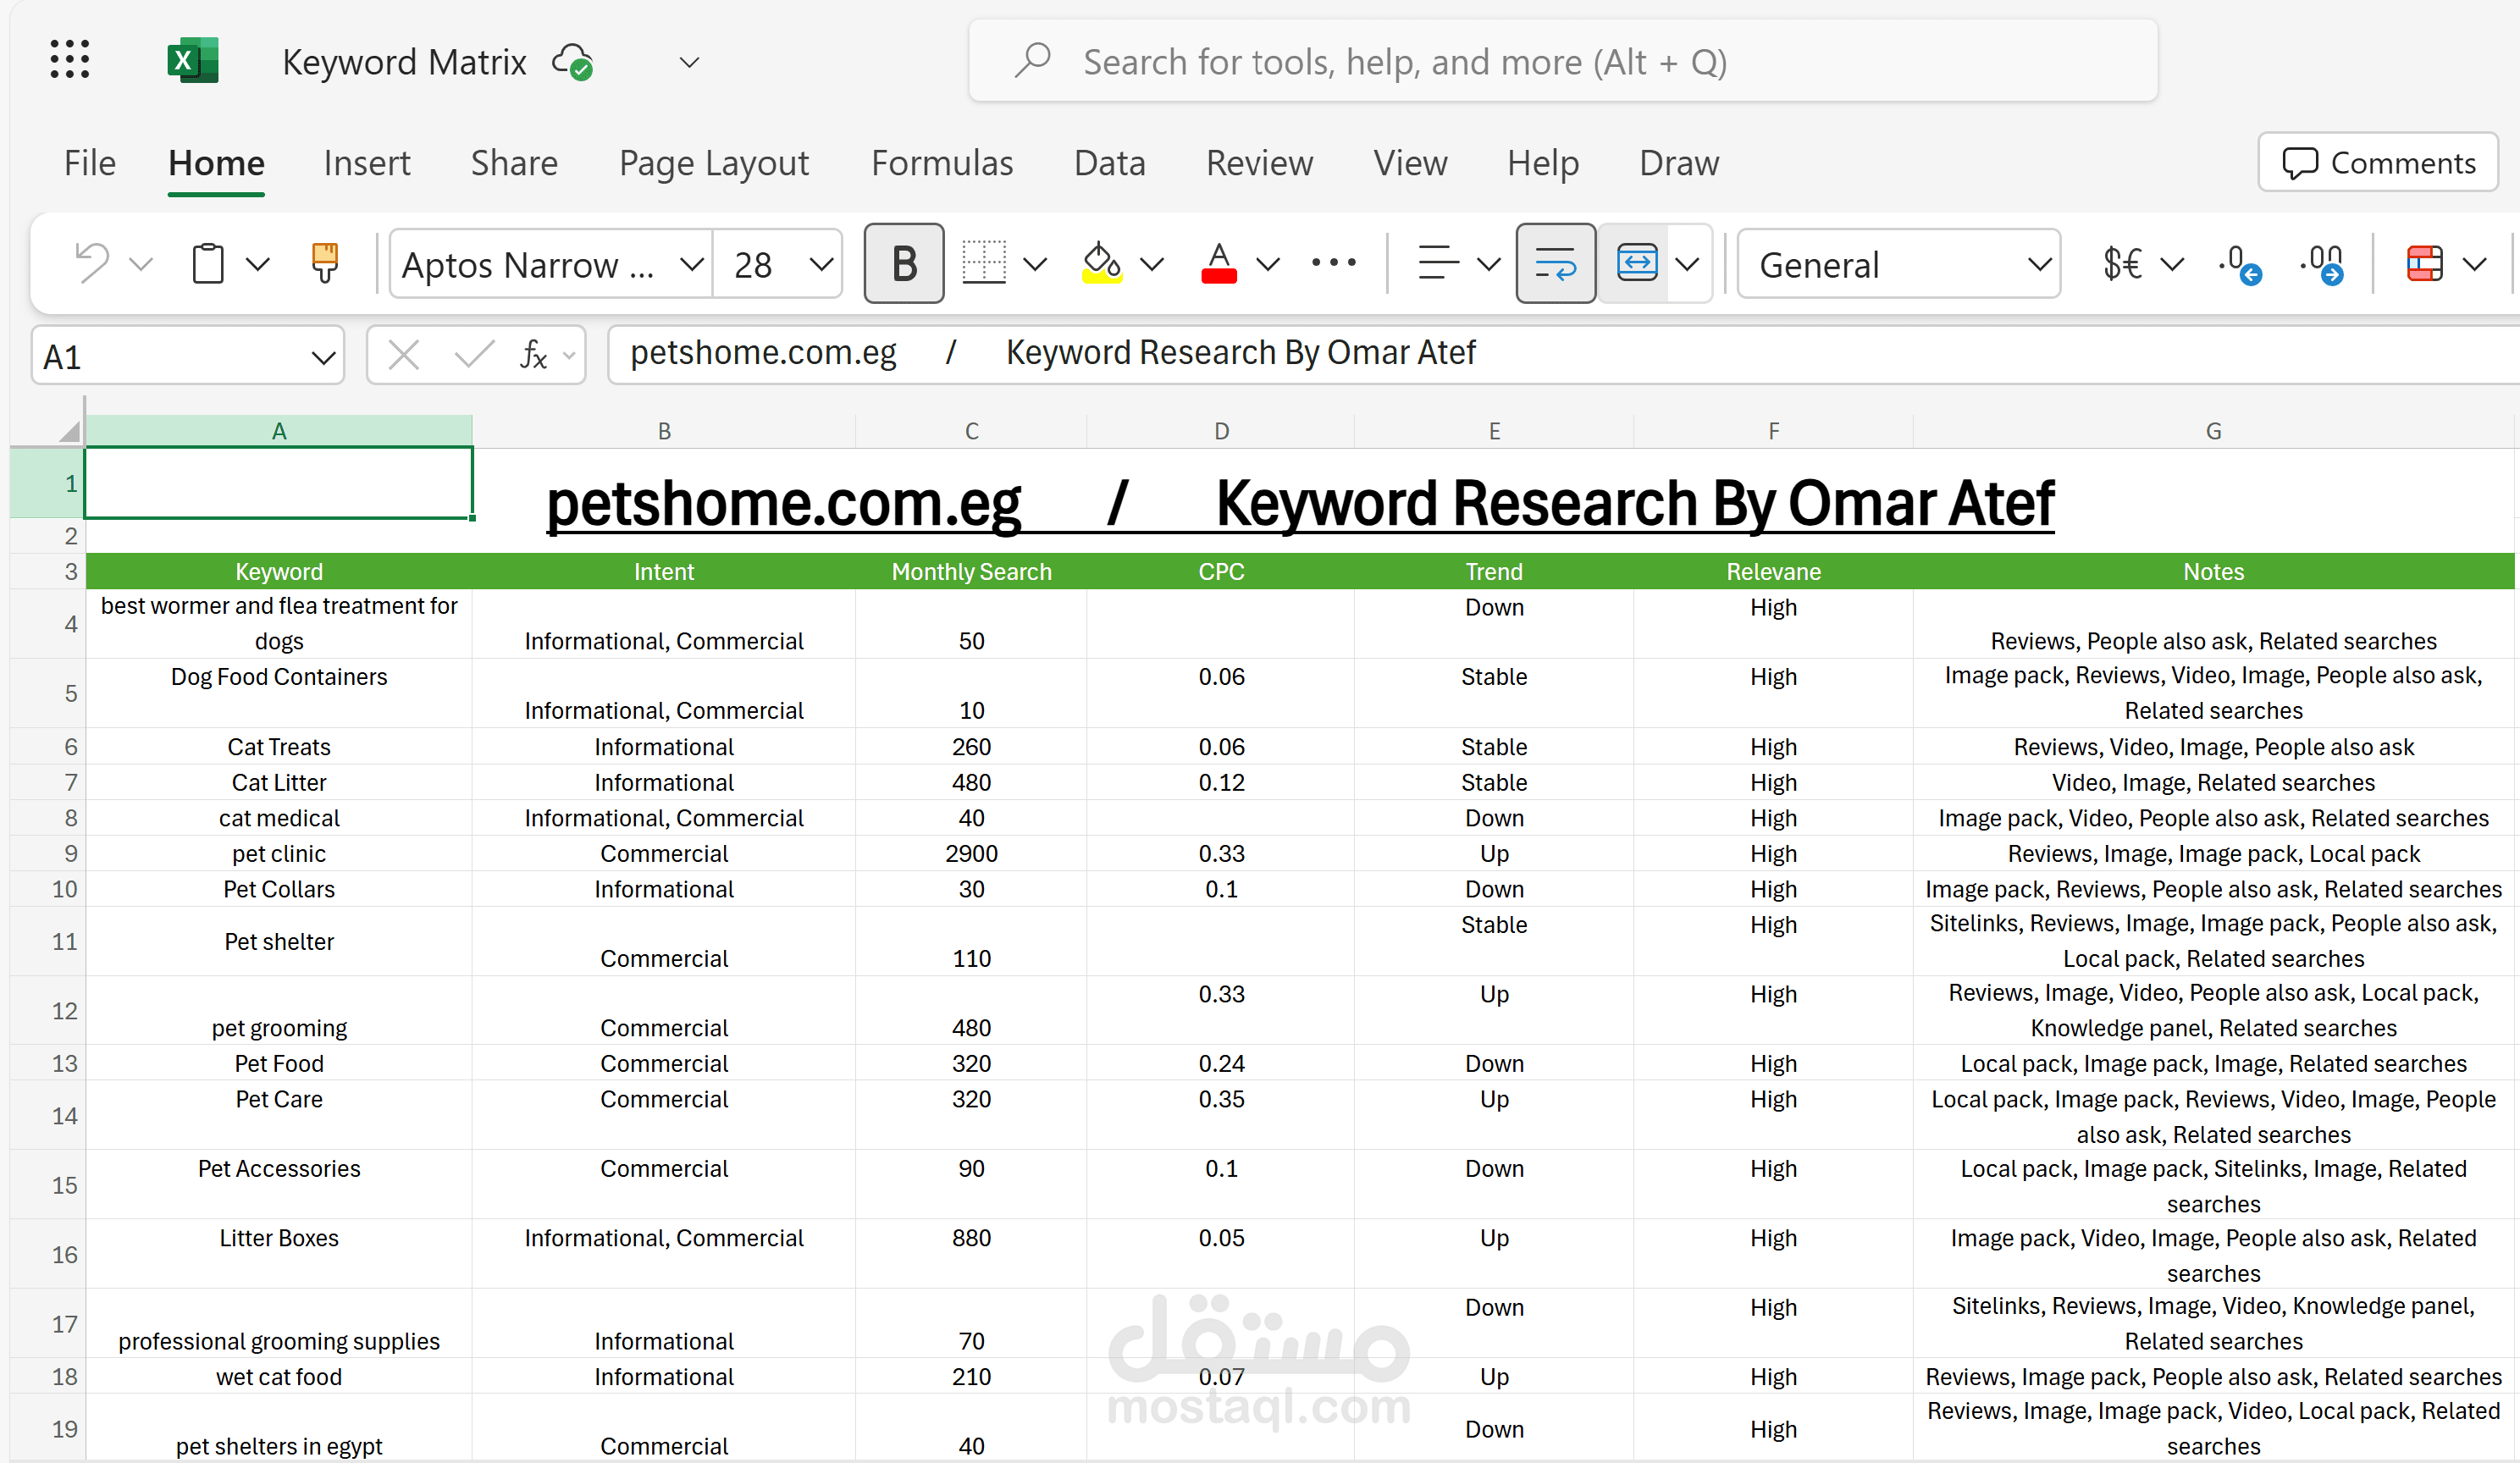Increase decimal places
The width and height of the screenshot is (2520, 1463).
coord(2240,263)
